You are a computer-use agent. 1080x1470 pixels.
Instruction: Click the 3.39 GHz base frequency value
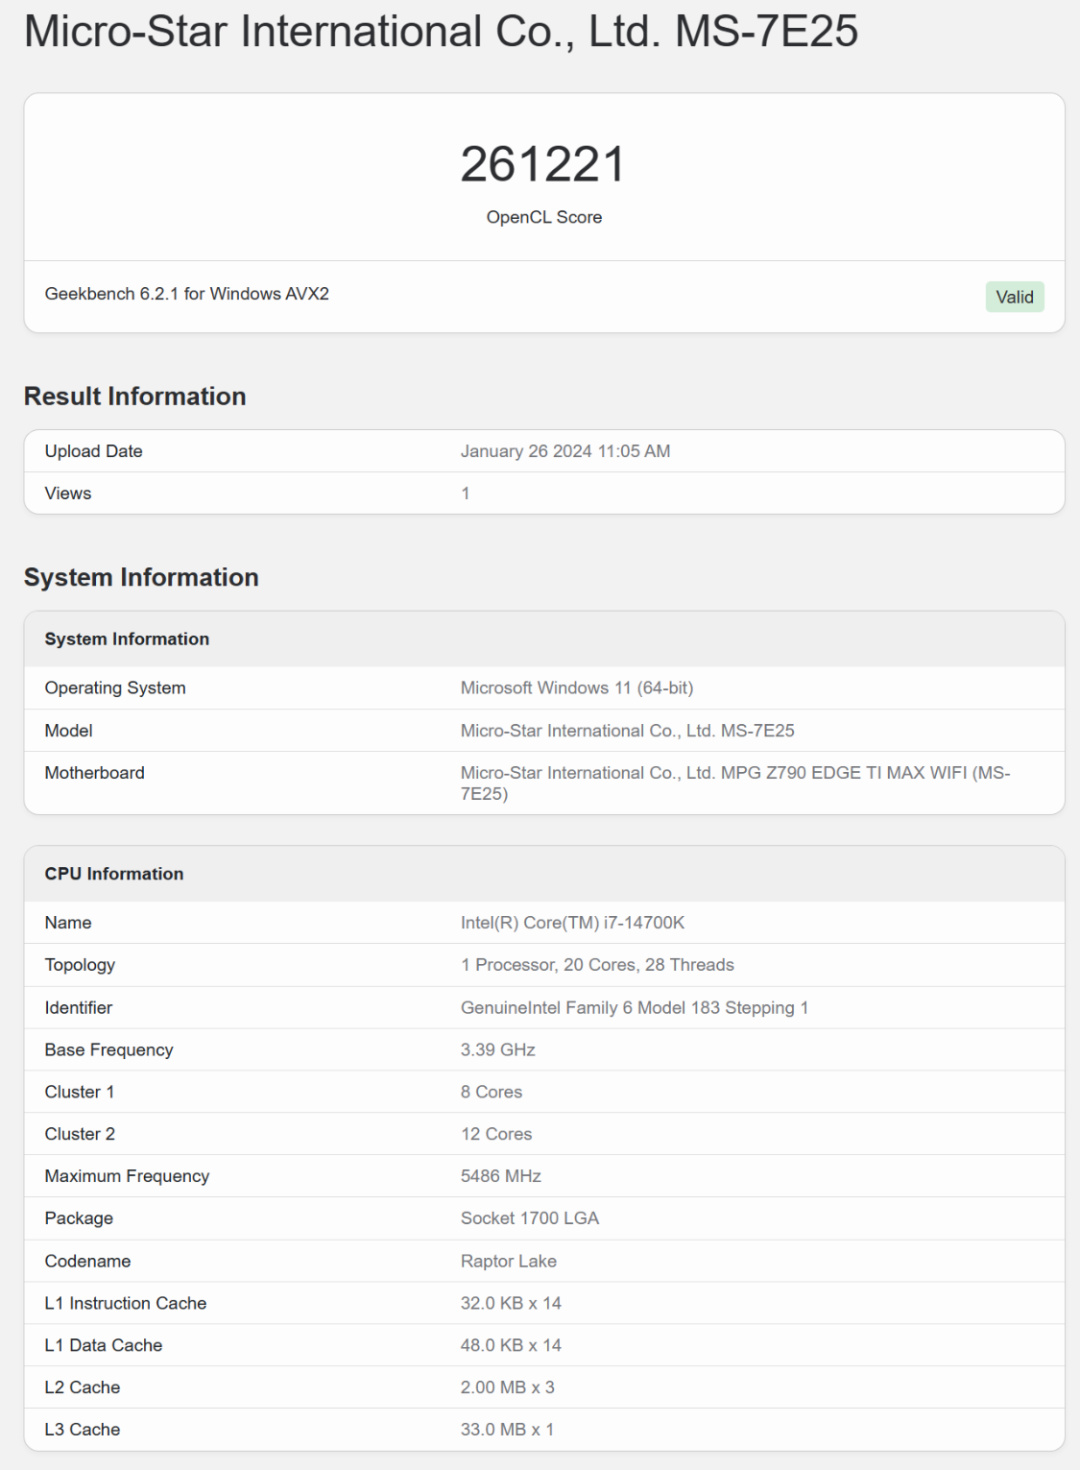498,1050
